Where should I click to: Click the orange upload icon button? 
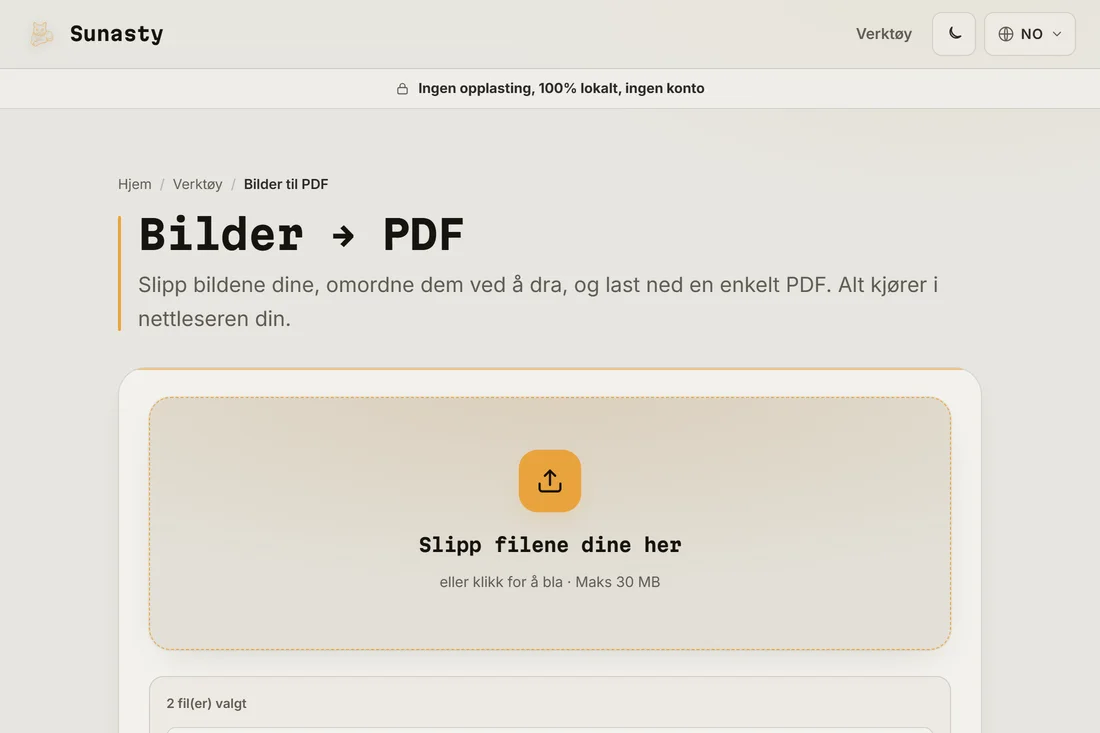pyautogui.click(x=550, y=481)
